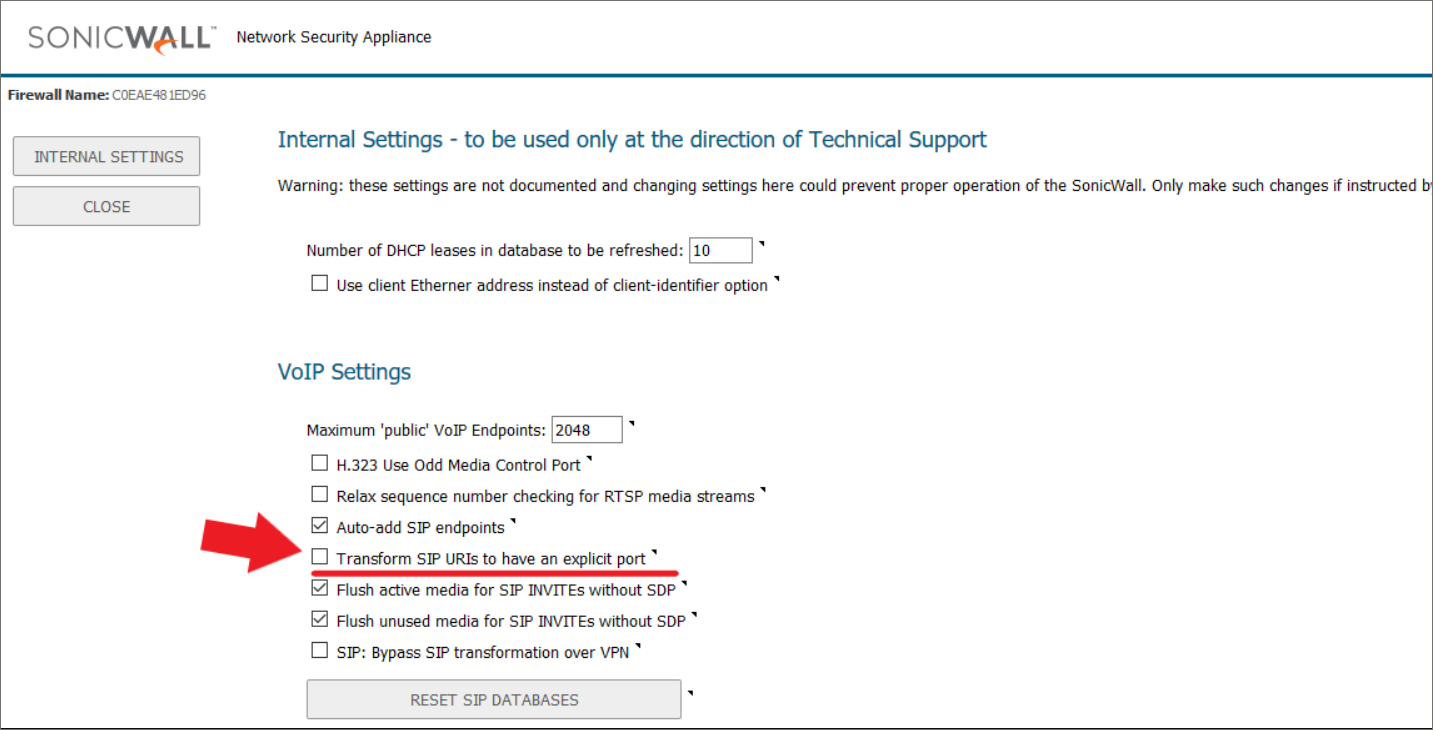Click tooltip marker after H.323 Odd Media option

(589, 459)
